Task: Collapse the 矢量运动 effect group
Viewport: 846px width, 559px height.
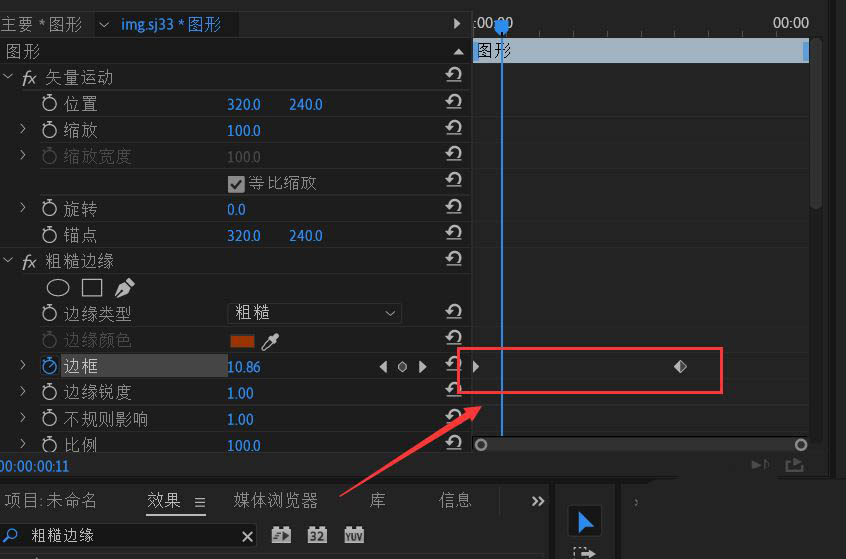Action: point(8,76)
